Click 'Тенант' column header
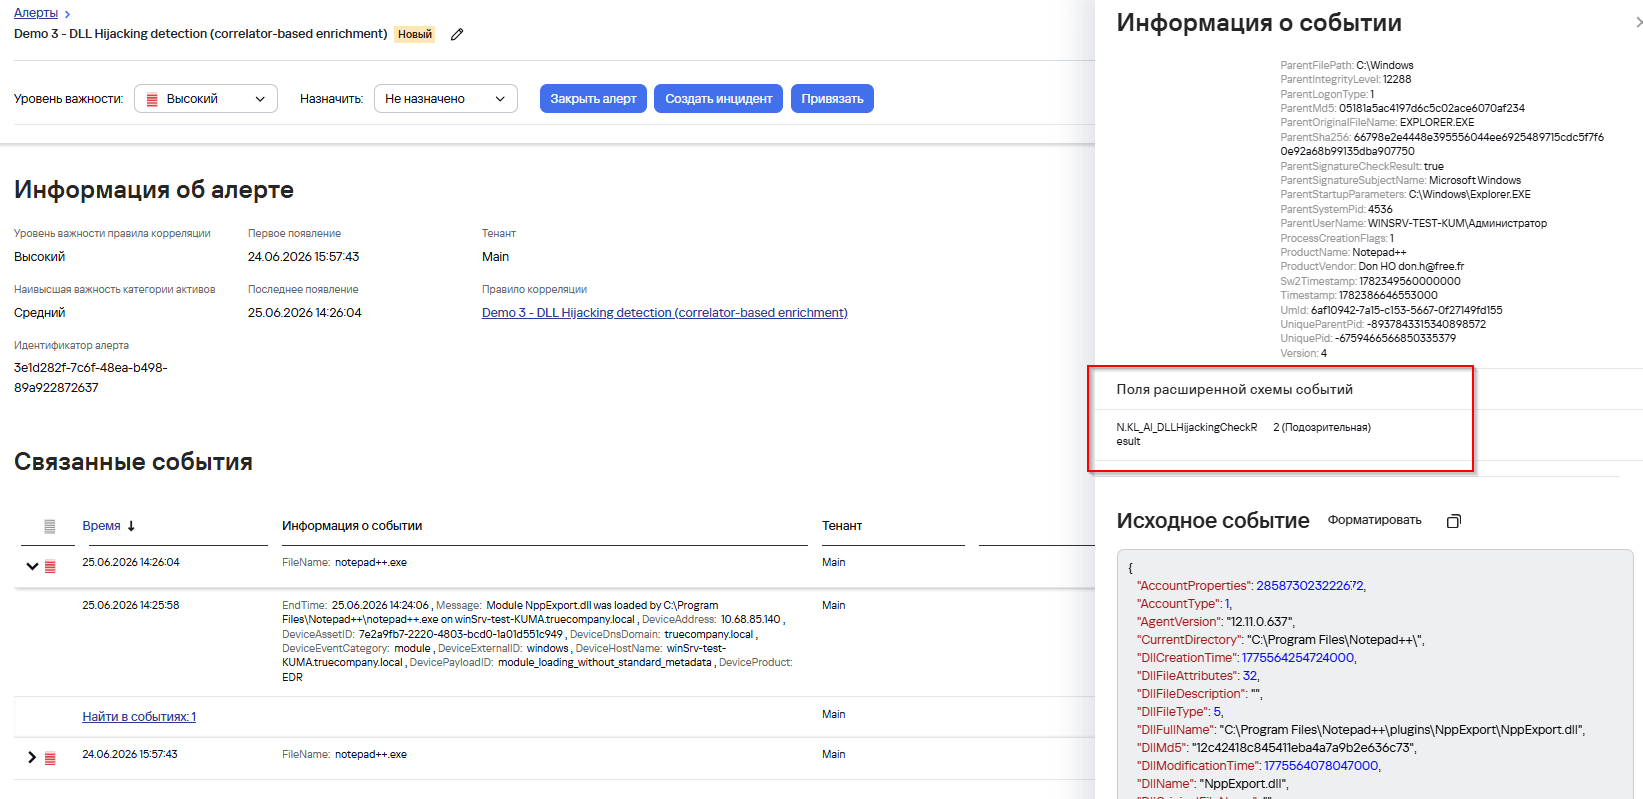The width and height of the screenshot is (1643, 799). [842, 526]
